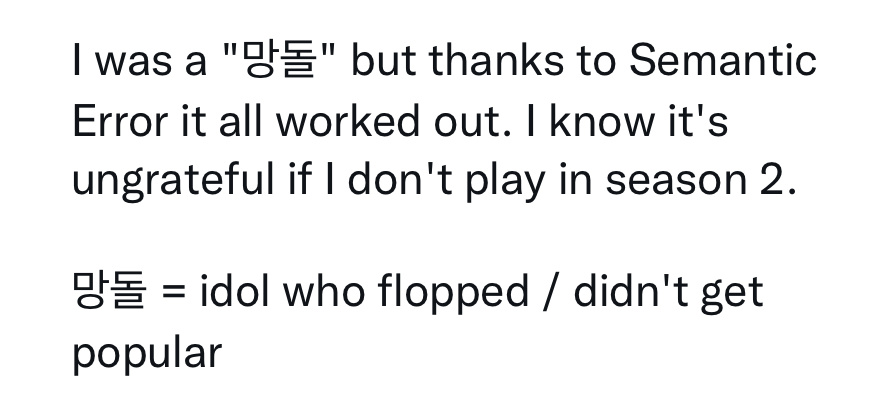
Task: Click the word "ungrateful"
Action: [x=174, y=181]
